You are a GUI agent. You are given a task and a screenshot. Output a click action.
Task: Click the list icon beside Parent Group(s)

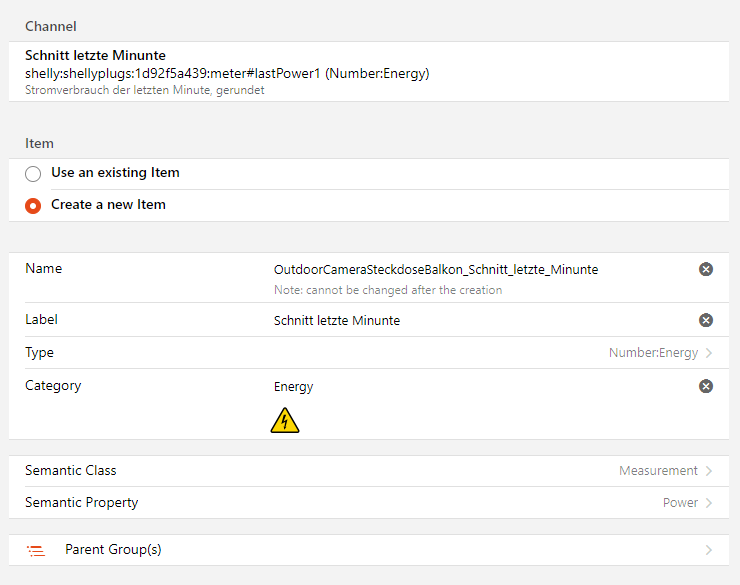(x=36, y=550)
